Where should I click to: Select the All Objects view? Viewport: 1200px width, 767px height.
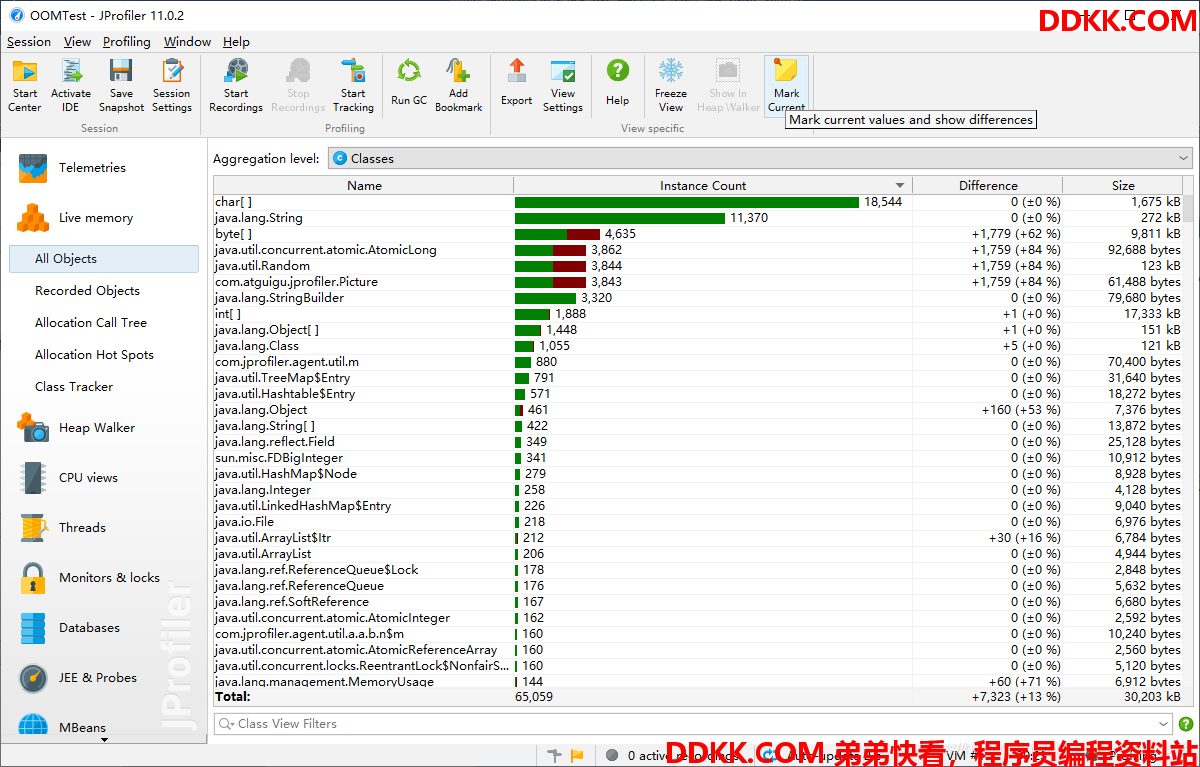104,259
